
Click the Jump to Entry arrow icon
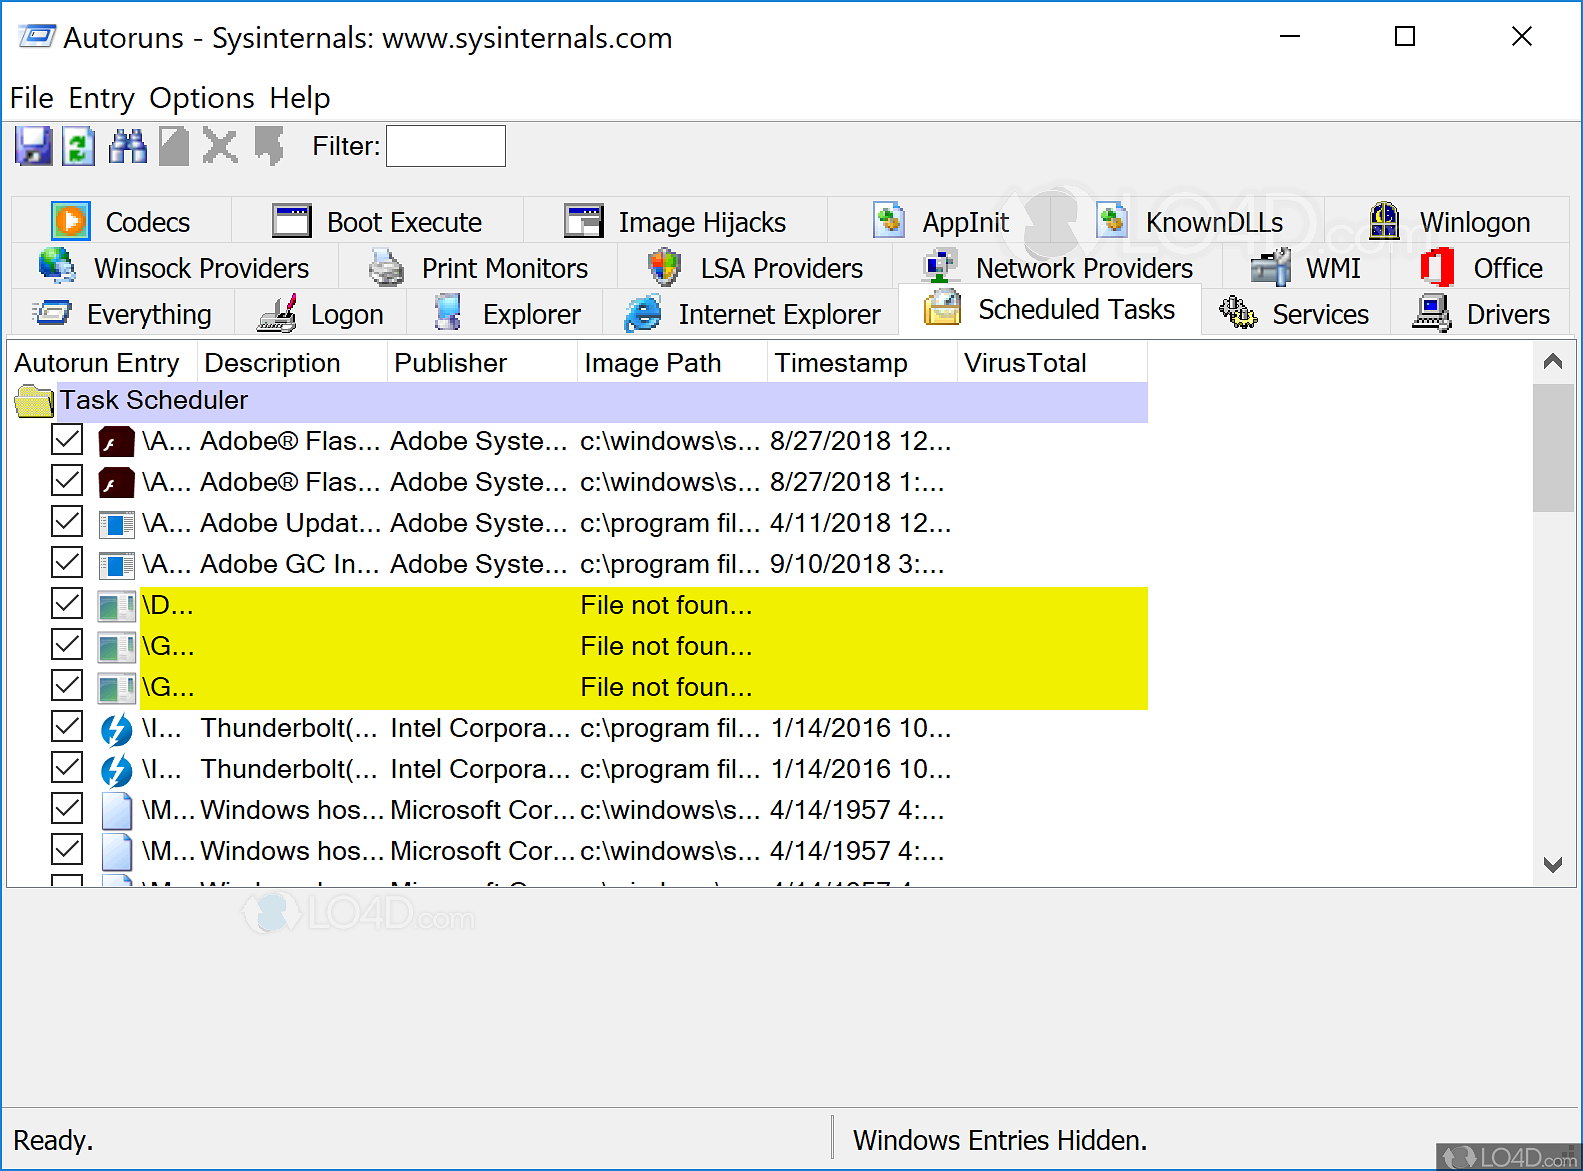coord(268,147)
